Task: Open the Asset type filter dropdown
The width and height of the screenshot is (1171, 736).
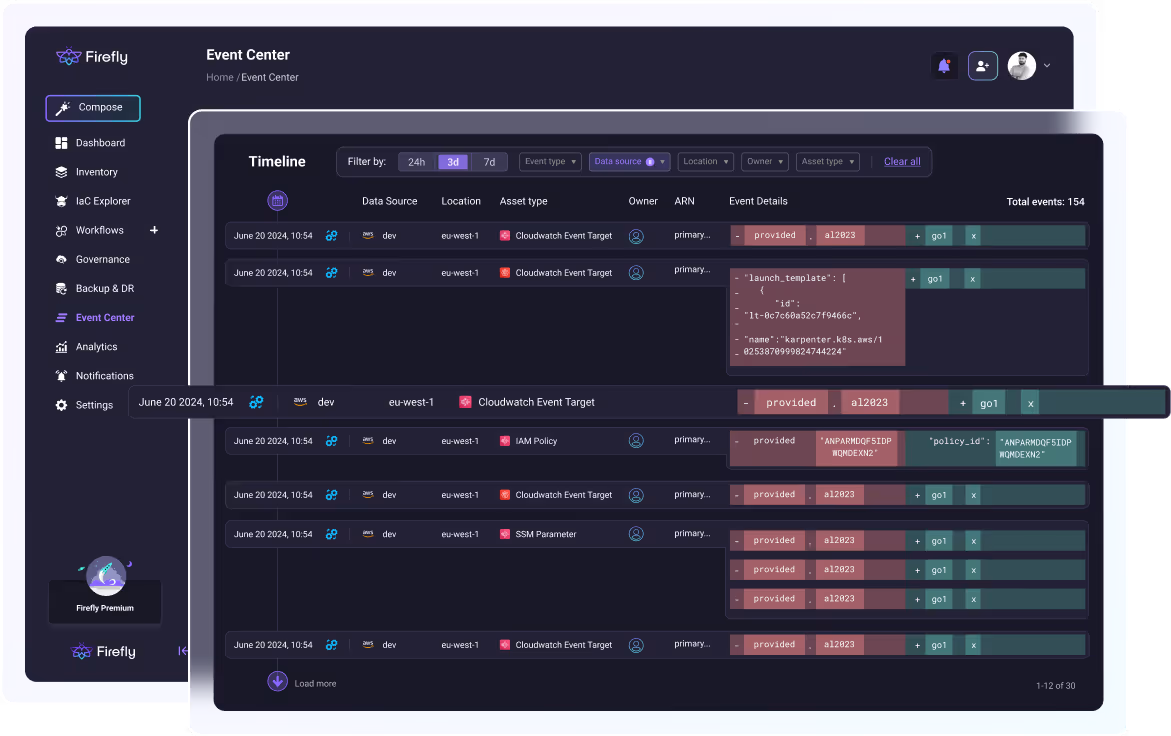Action: point(827,161)
